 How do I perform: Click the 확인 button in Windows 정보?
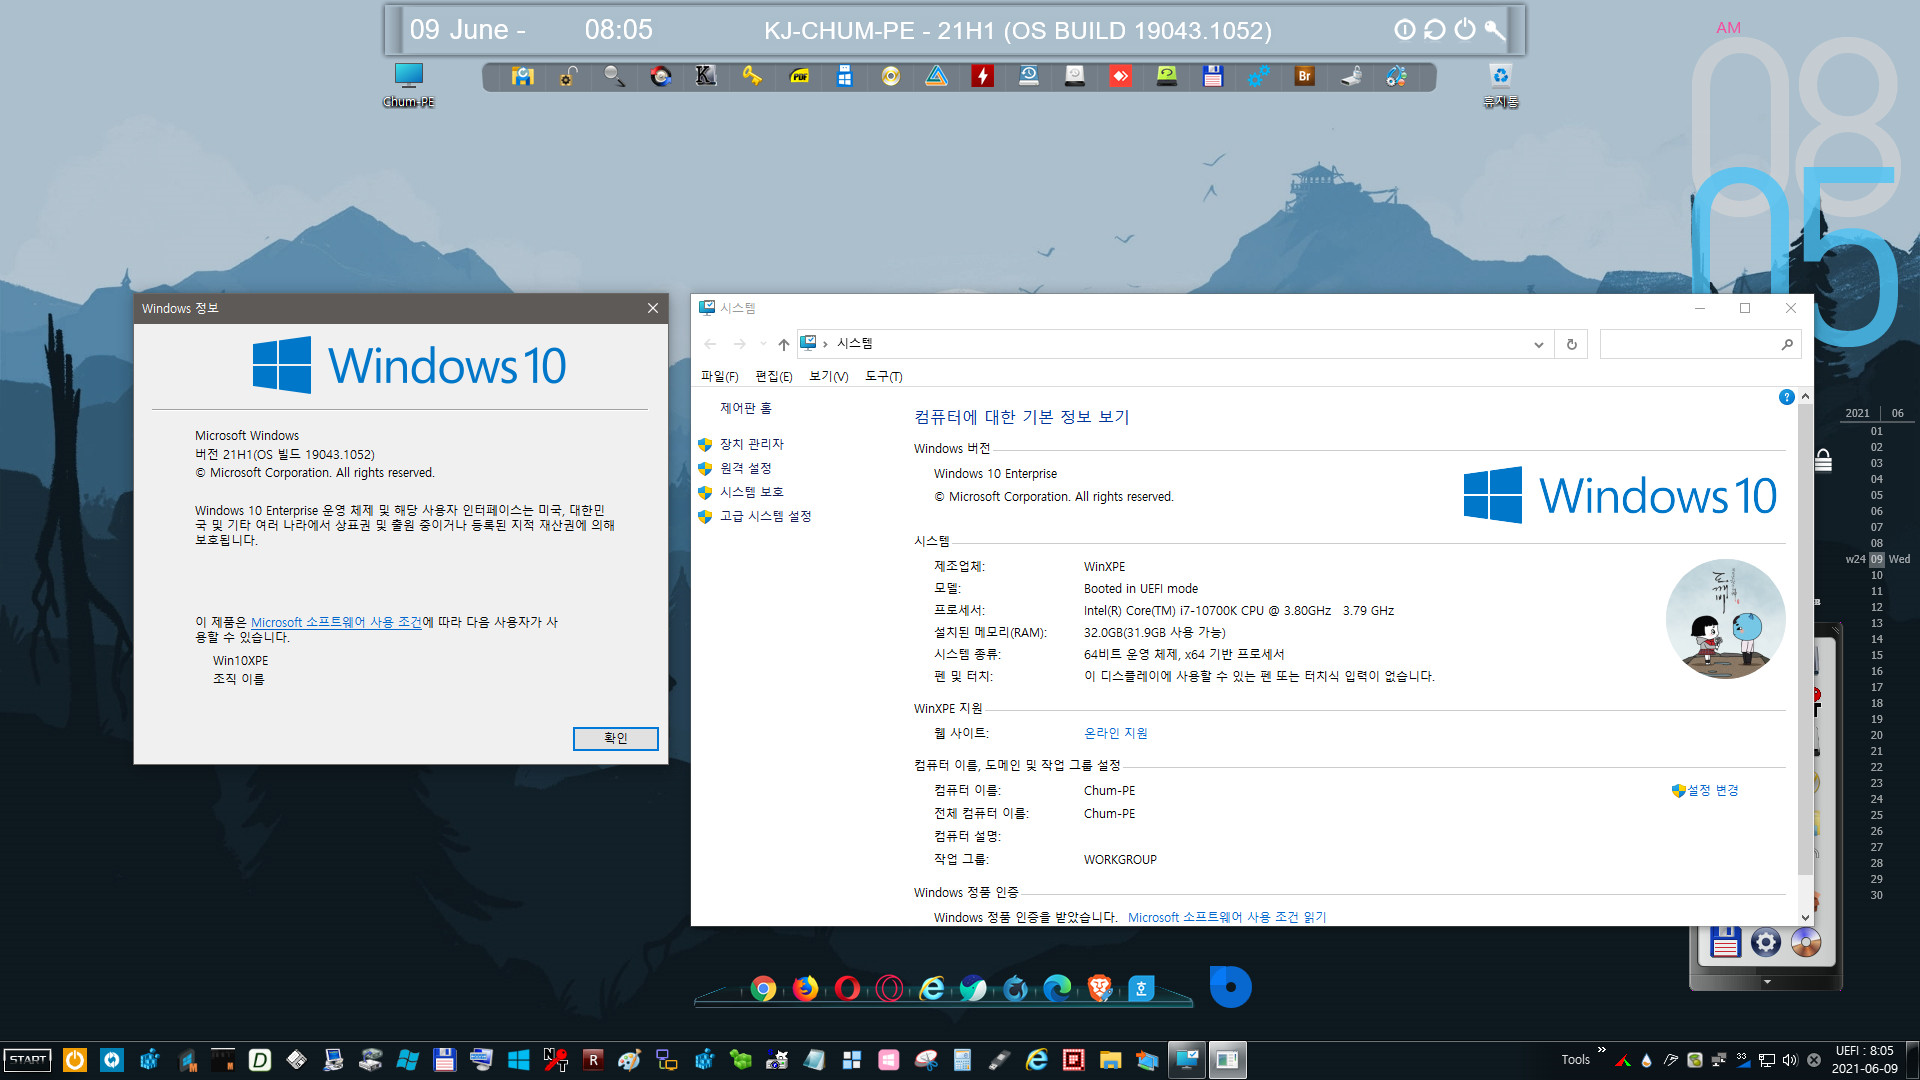point(615,738)
